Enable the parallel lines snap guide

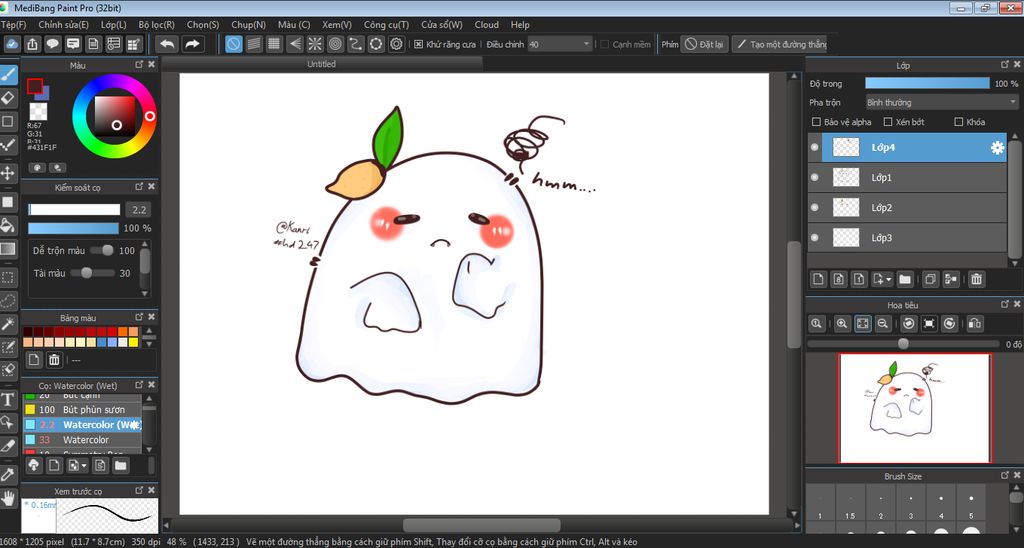point(254,44)
